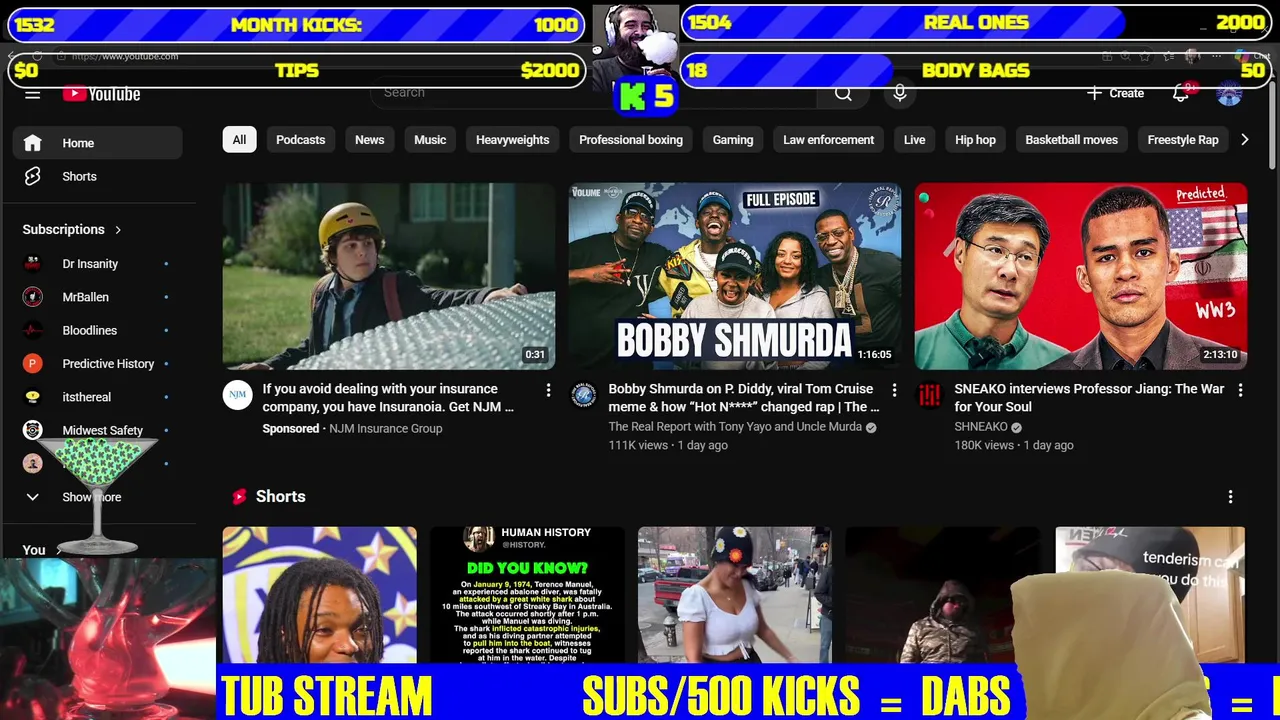Play the insurance ad thumbnail
The image size is (1280, 720).
coord(388,276)
